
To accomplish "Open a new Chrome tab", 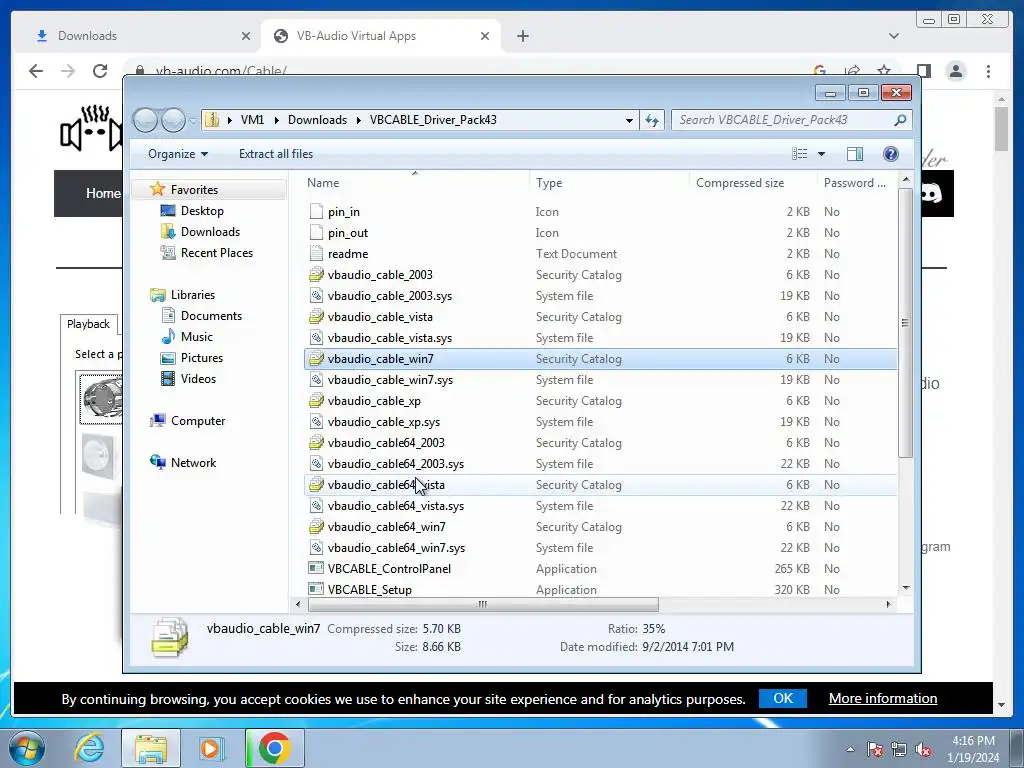I will coord(522,36).
